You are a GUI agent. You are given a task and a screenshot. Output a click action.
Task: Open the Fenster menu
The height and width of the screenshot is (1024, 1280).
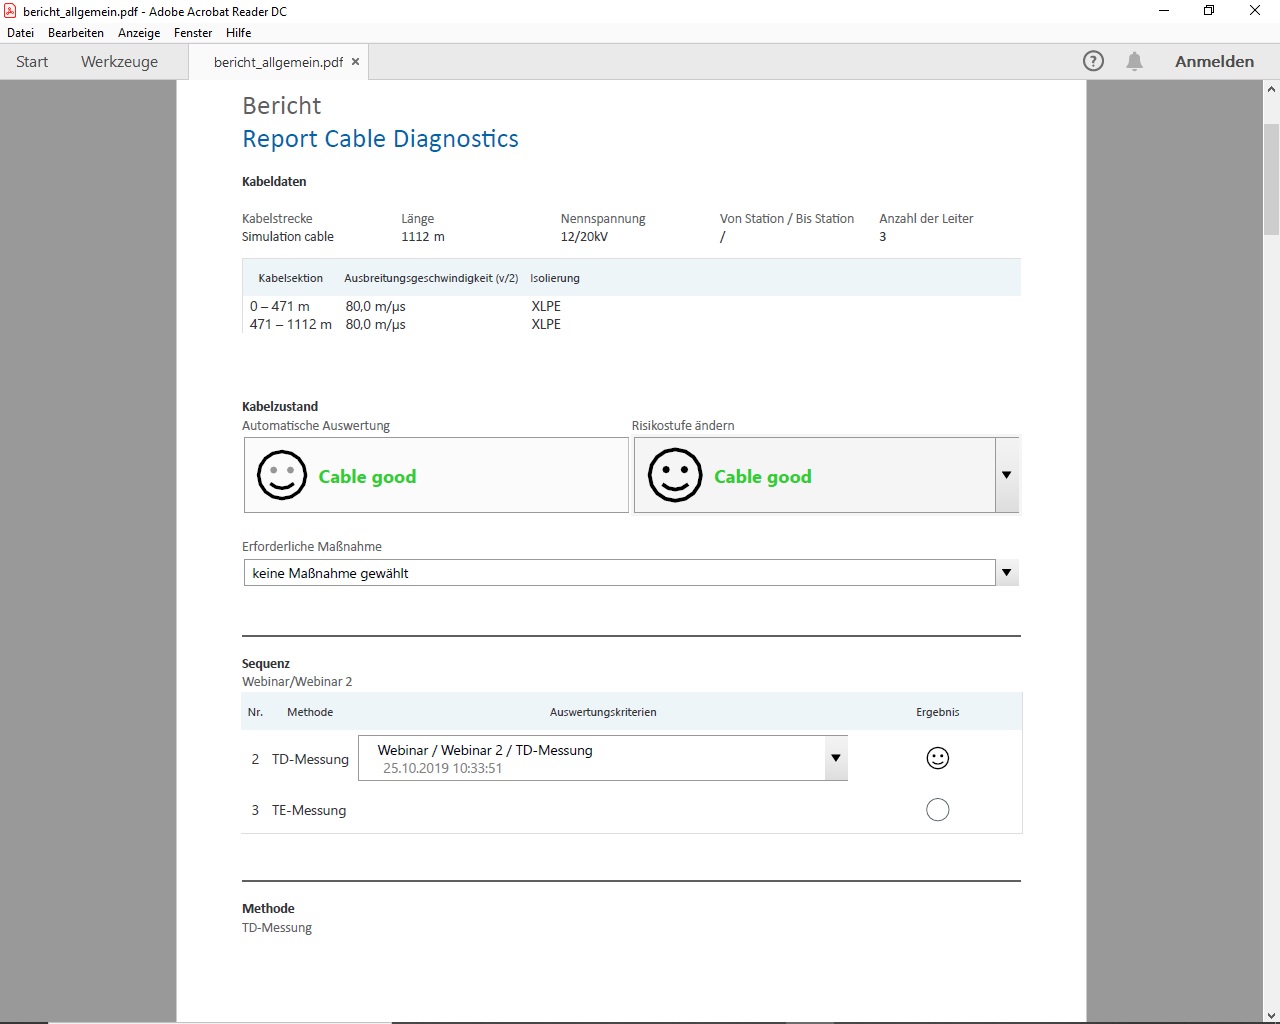[x=193, y=33]
